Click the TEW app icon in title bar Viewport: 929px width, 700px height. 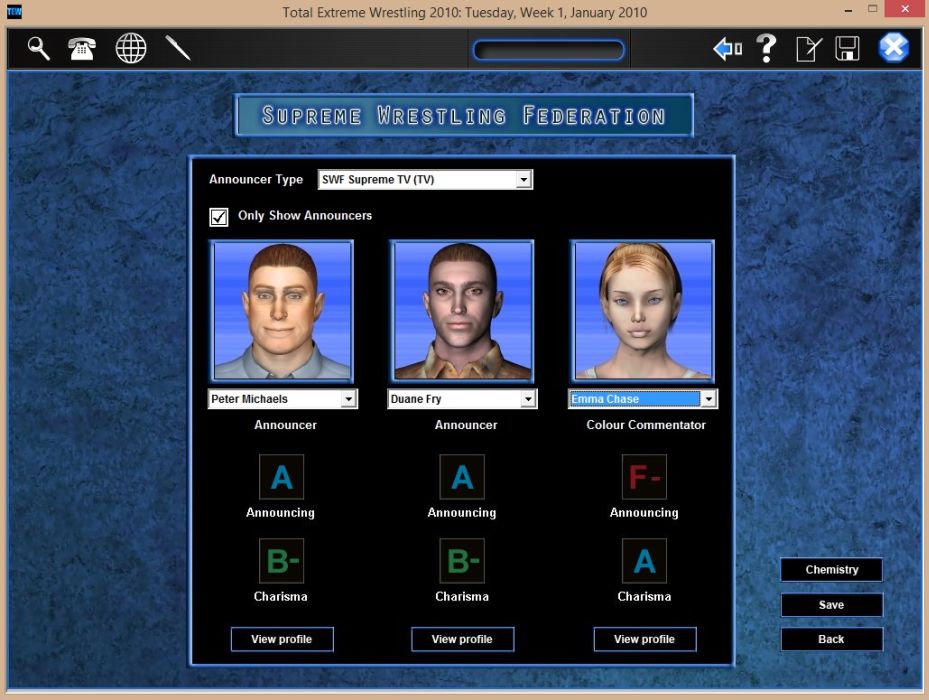[x=14, y=12]
